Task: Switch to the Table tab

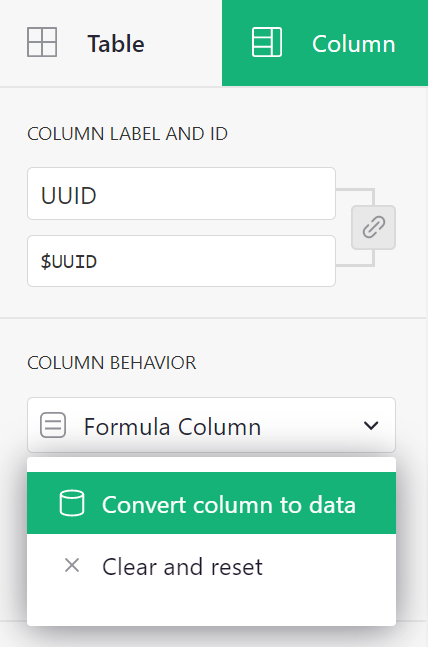Action: point(111,43)
